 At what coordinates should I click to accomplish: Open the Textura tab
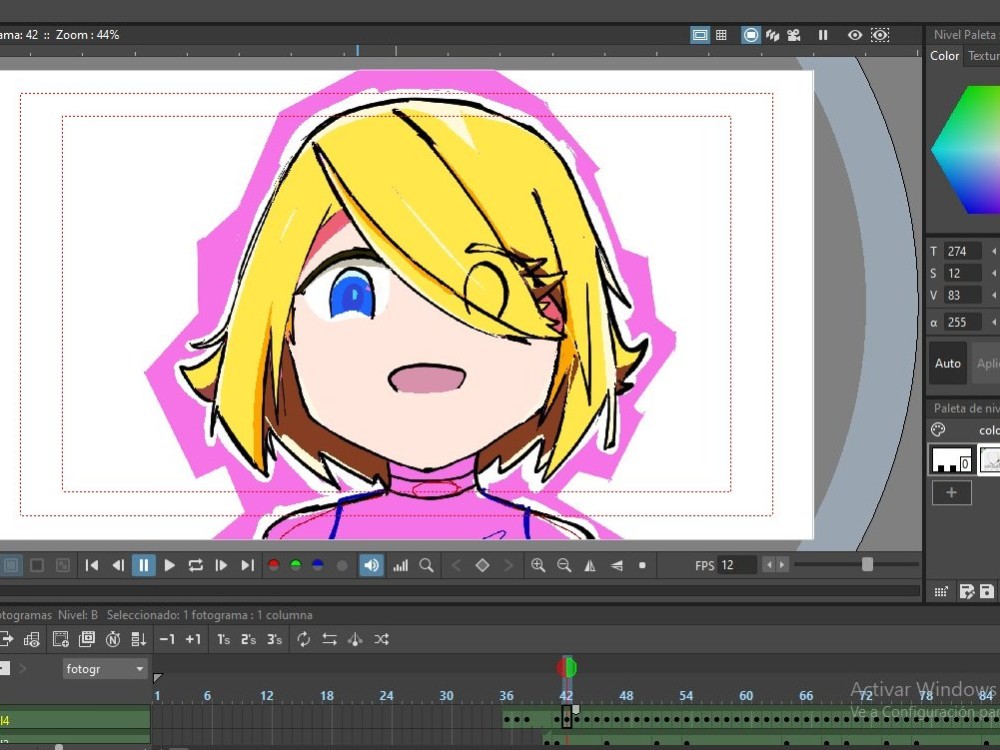983,56
